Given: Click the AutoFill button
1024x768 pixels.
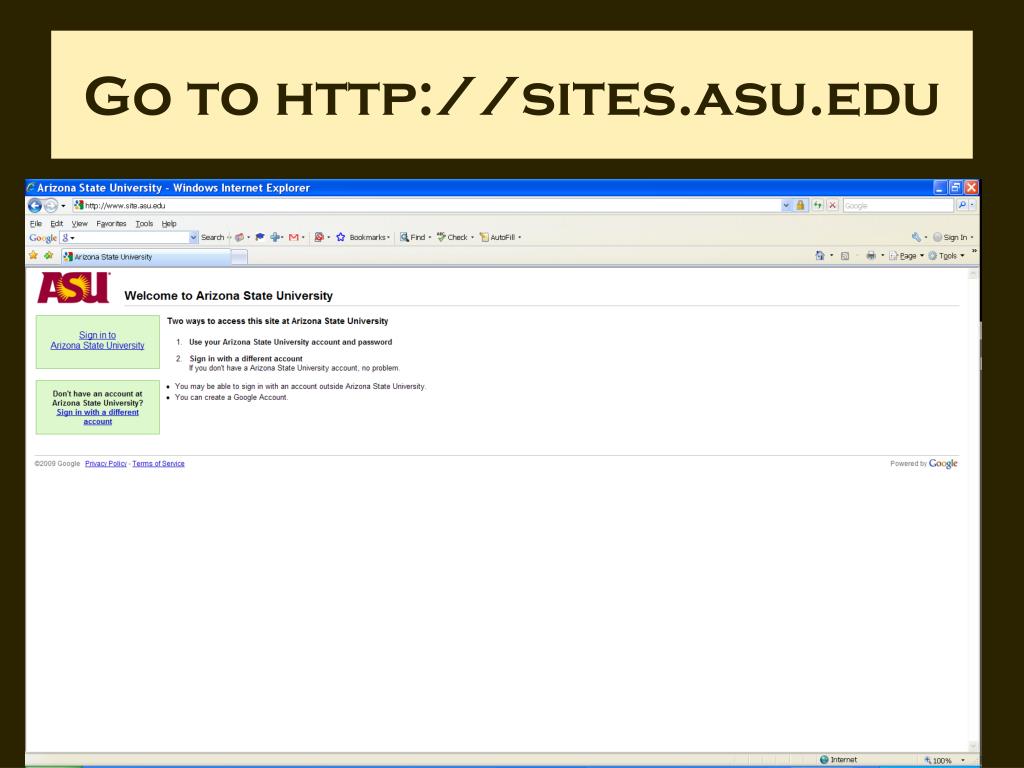Looking at the screenshot, I should point(498,237).
